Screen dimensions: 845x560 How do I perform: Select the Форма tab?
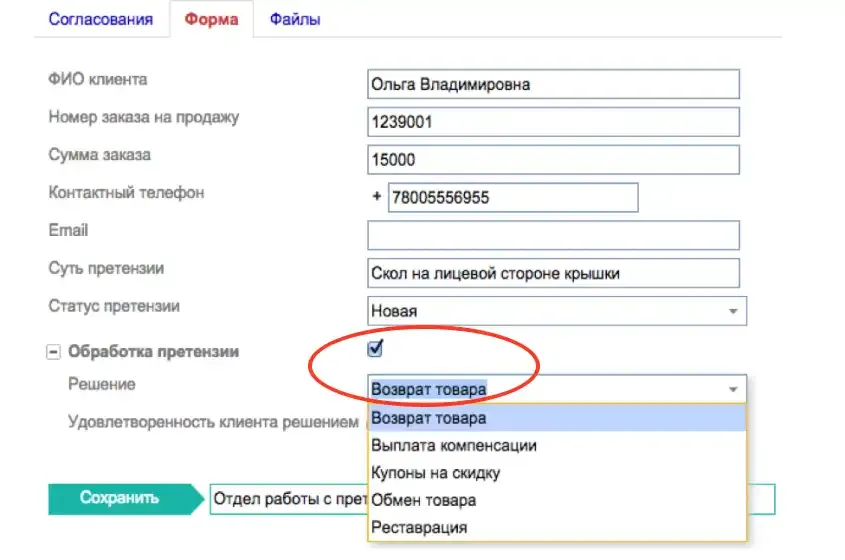(211, 19)
